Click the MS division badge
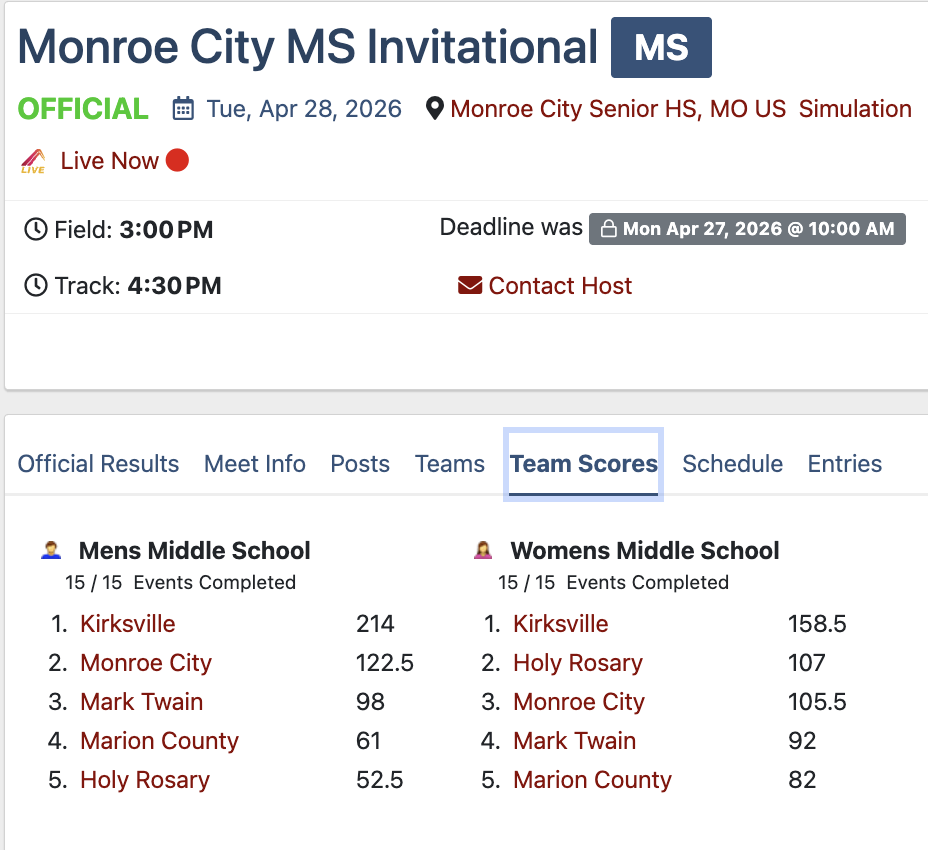928x850 pixels. coord(661,48)
